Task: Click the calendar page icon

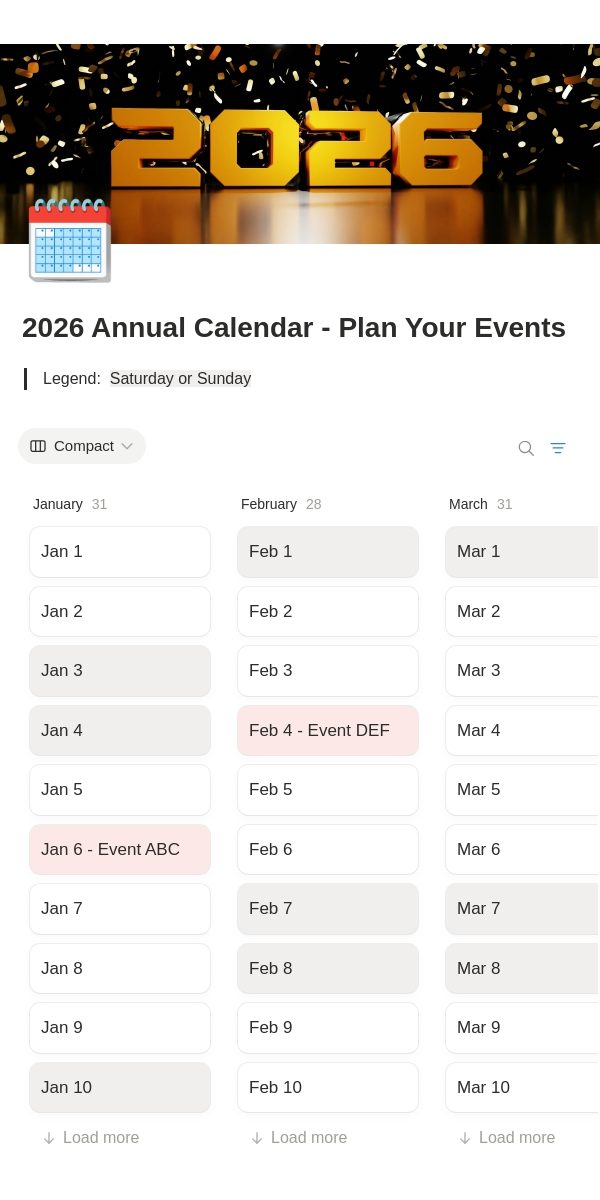Action: (x=69, y=240)
